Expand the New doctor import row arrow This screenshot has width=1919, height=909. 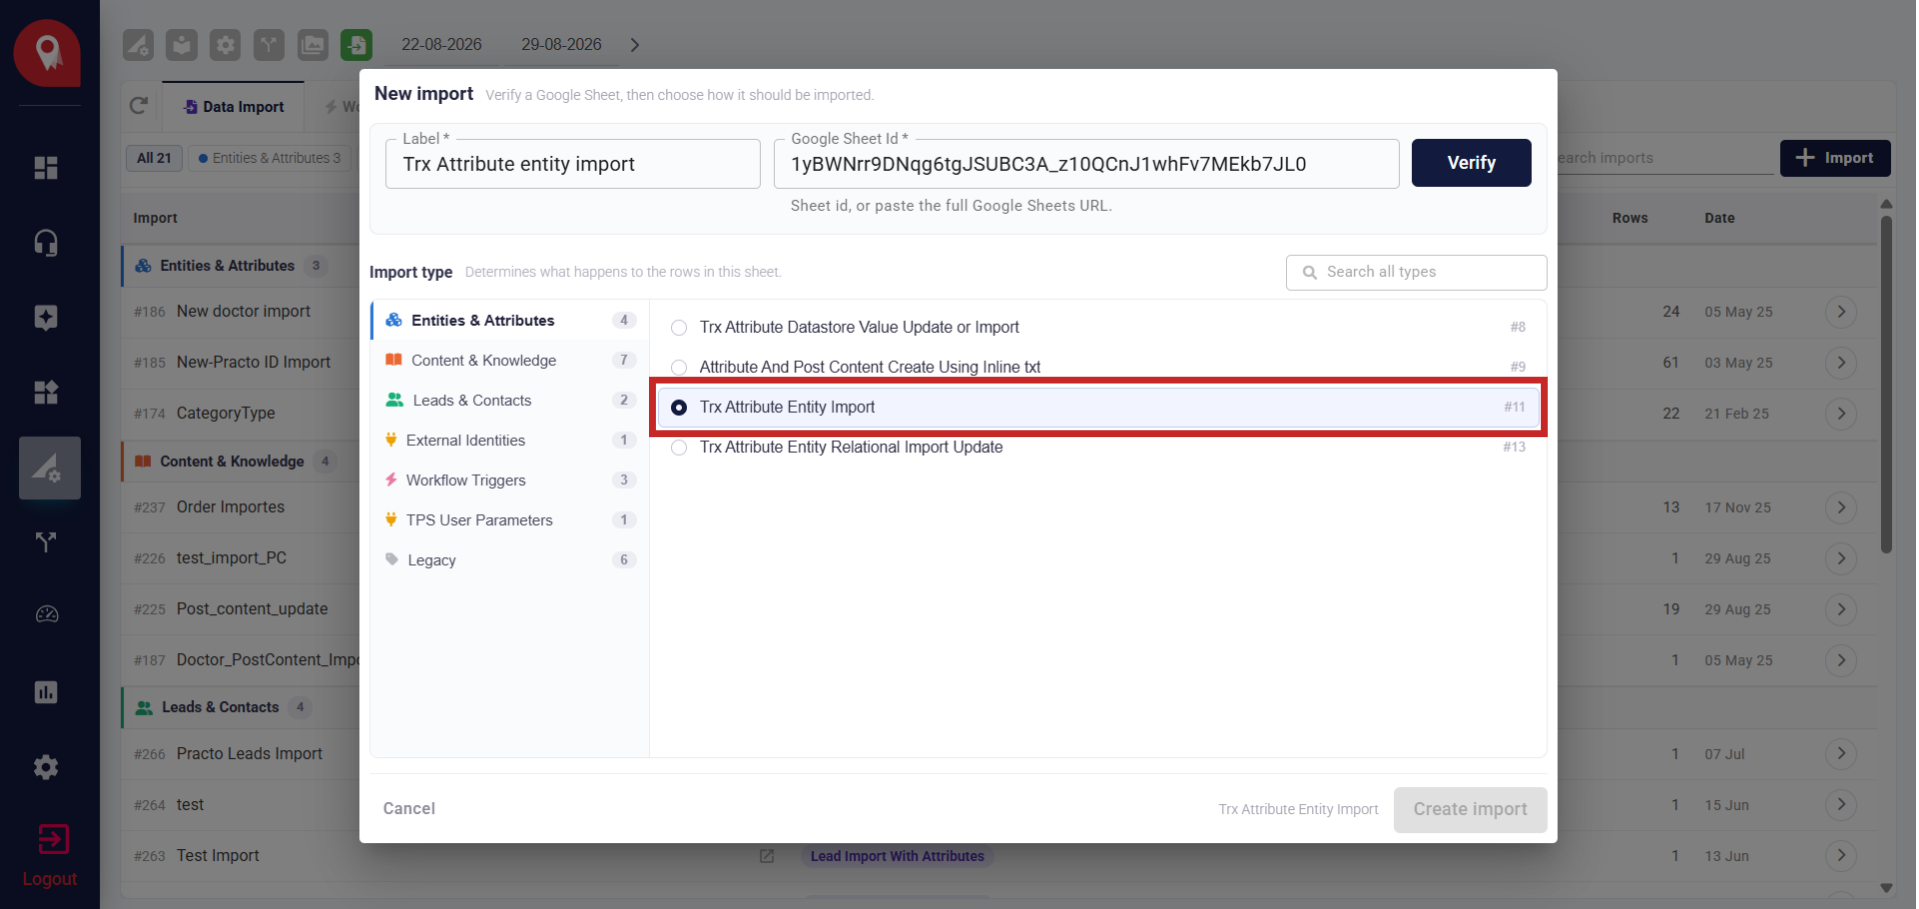point(1841,312)
